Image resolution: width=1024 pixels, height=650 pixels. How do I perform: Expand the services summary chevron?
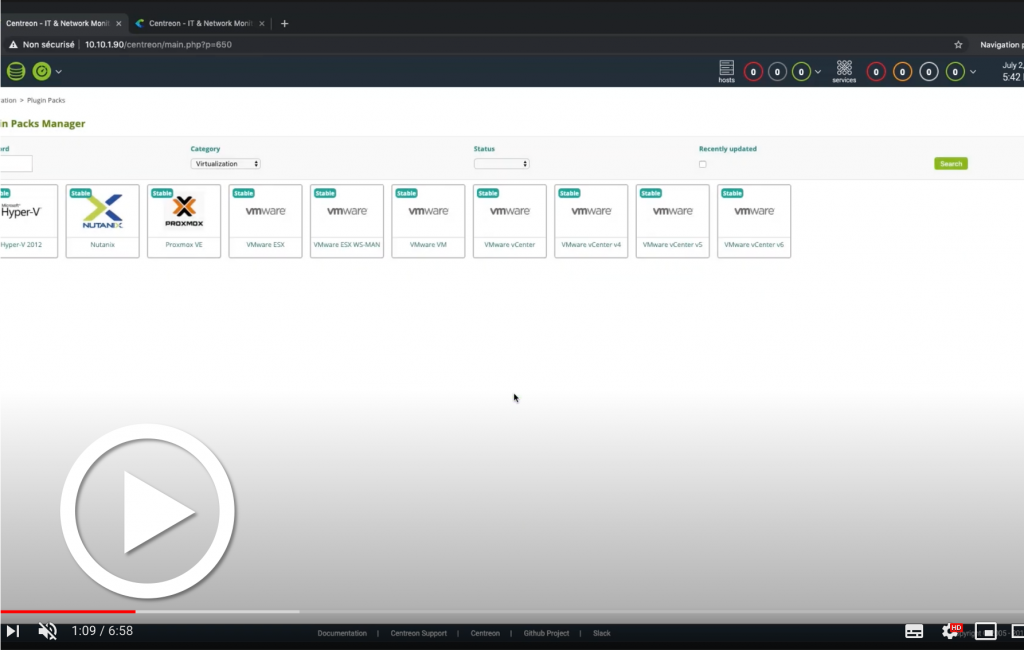(x=973, y=72)
